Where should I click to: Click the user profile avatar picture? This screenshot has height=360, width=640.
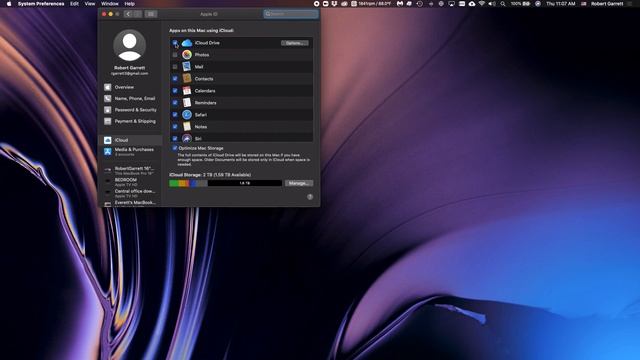(x=129, y=45)
